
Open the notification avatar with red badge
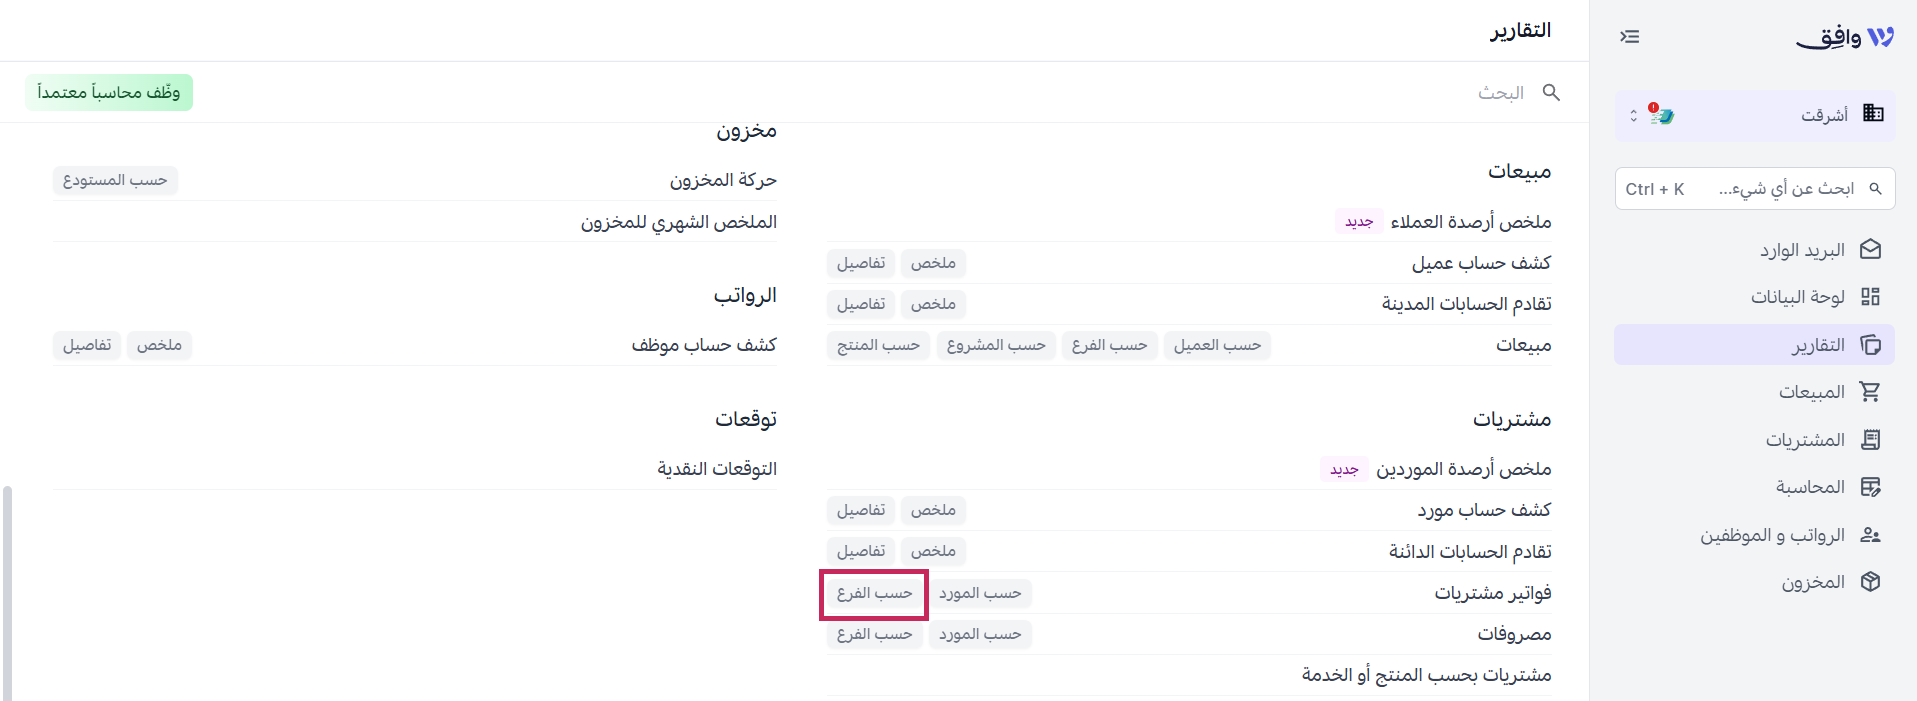point(1661,115)
